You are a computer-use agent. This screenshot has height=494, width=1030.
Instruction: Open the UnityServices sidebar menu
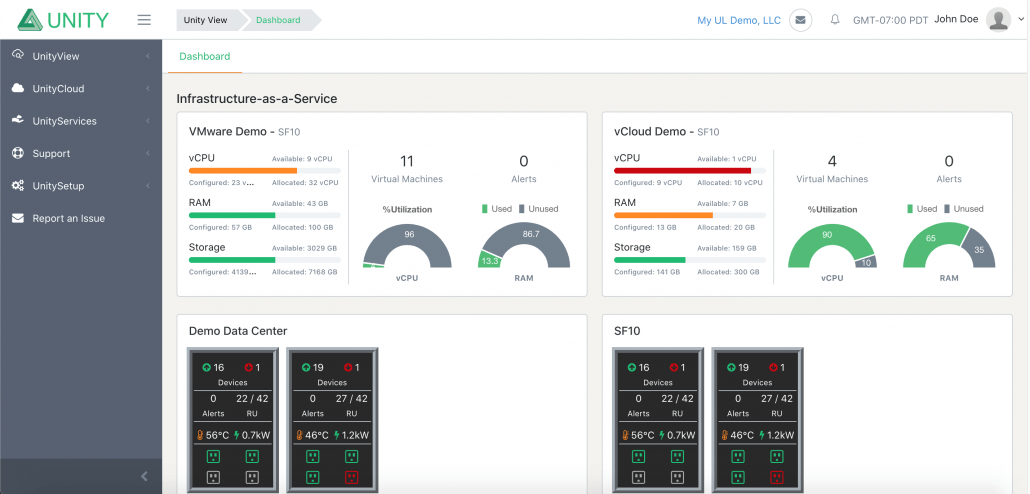(x=81, y=121)
